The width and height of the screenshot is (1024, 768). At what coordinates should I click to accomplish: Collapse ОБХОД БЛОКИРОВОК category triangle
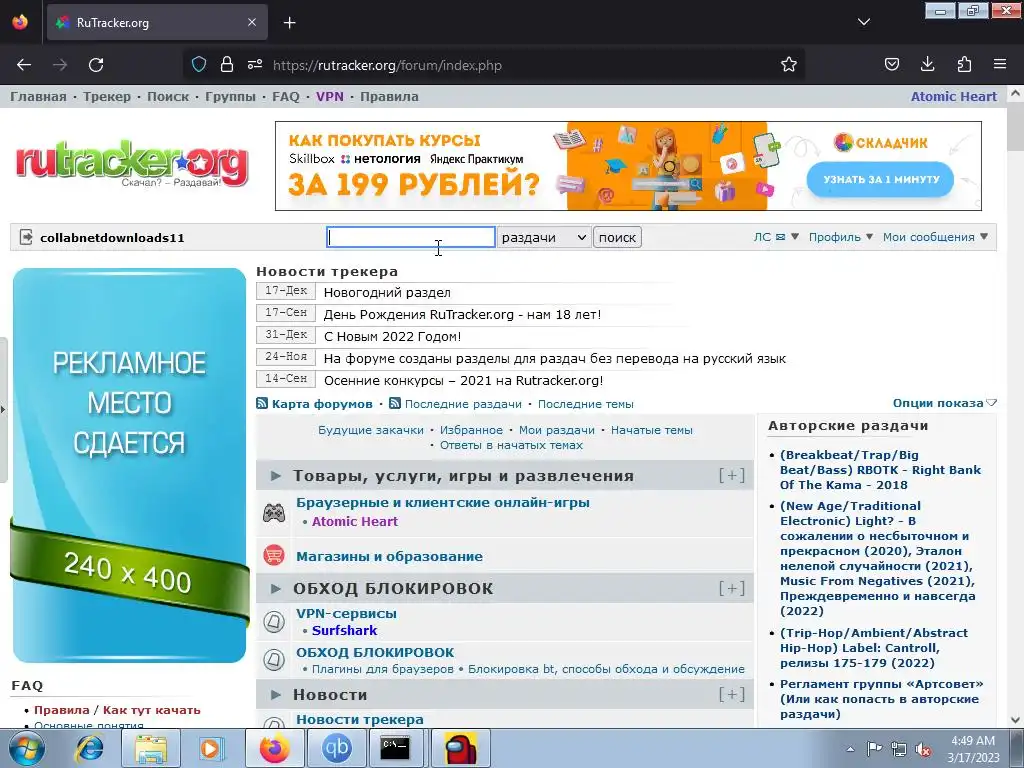pos(276,589)
